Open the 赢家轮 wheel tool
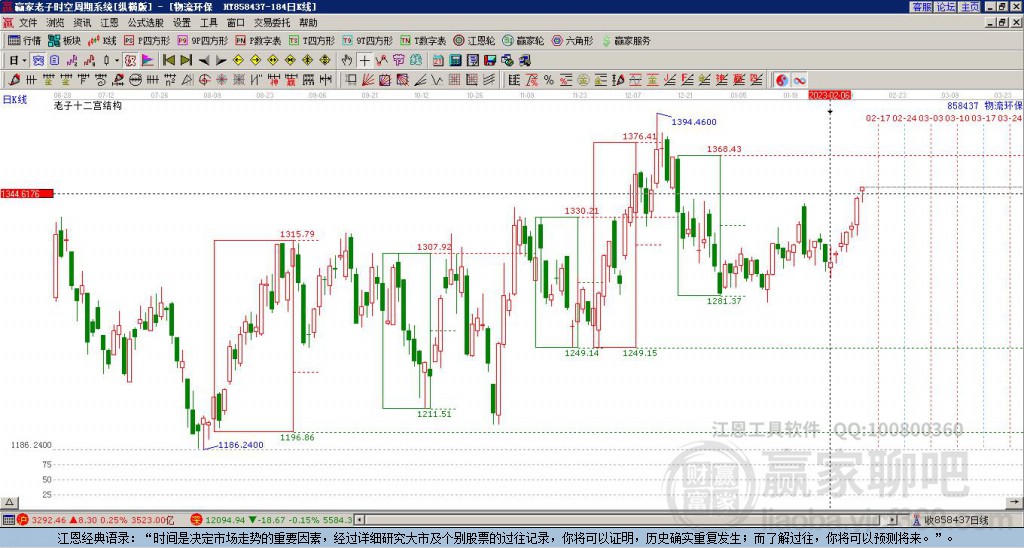The width and height of the screenshot is (1024, 548). 524,40
